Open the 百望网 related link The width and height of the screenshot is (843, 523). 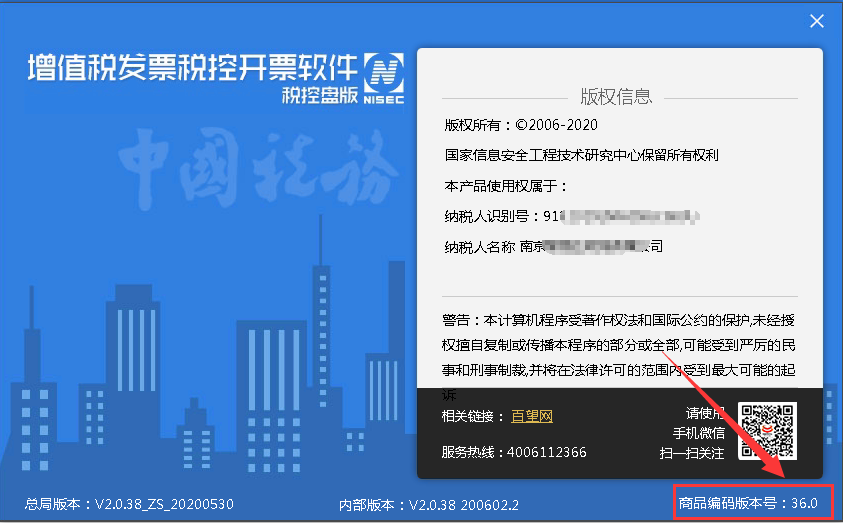point(532,416)
